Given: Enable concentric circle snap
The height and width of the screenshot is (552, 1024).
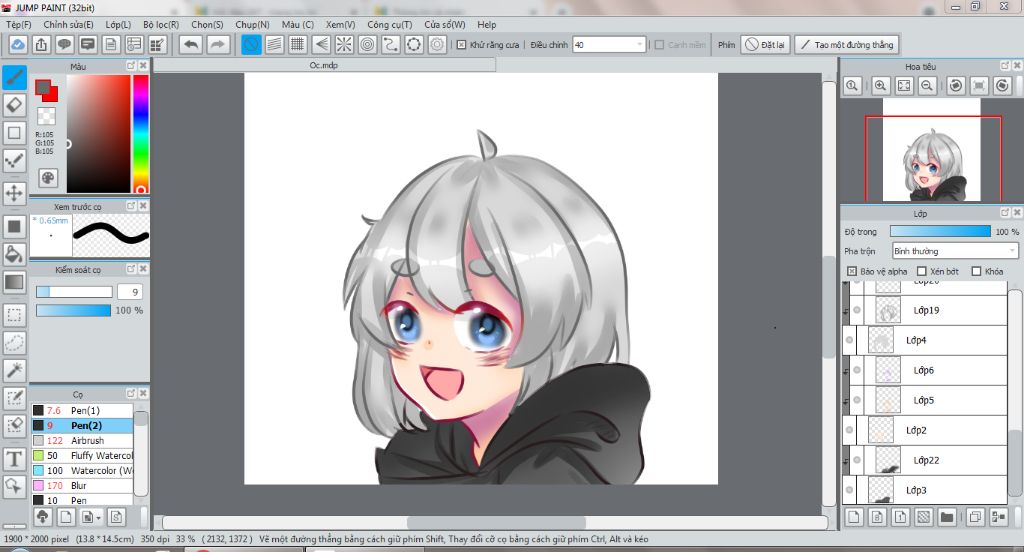Looking at the screenshot, I should [x=368, y=44].
